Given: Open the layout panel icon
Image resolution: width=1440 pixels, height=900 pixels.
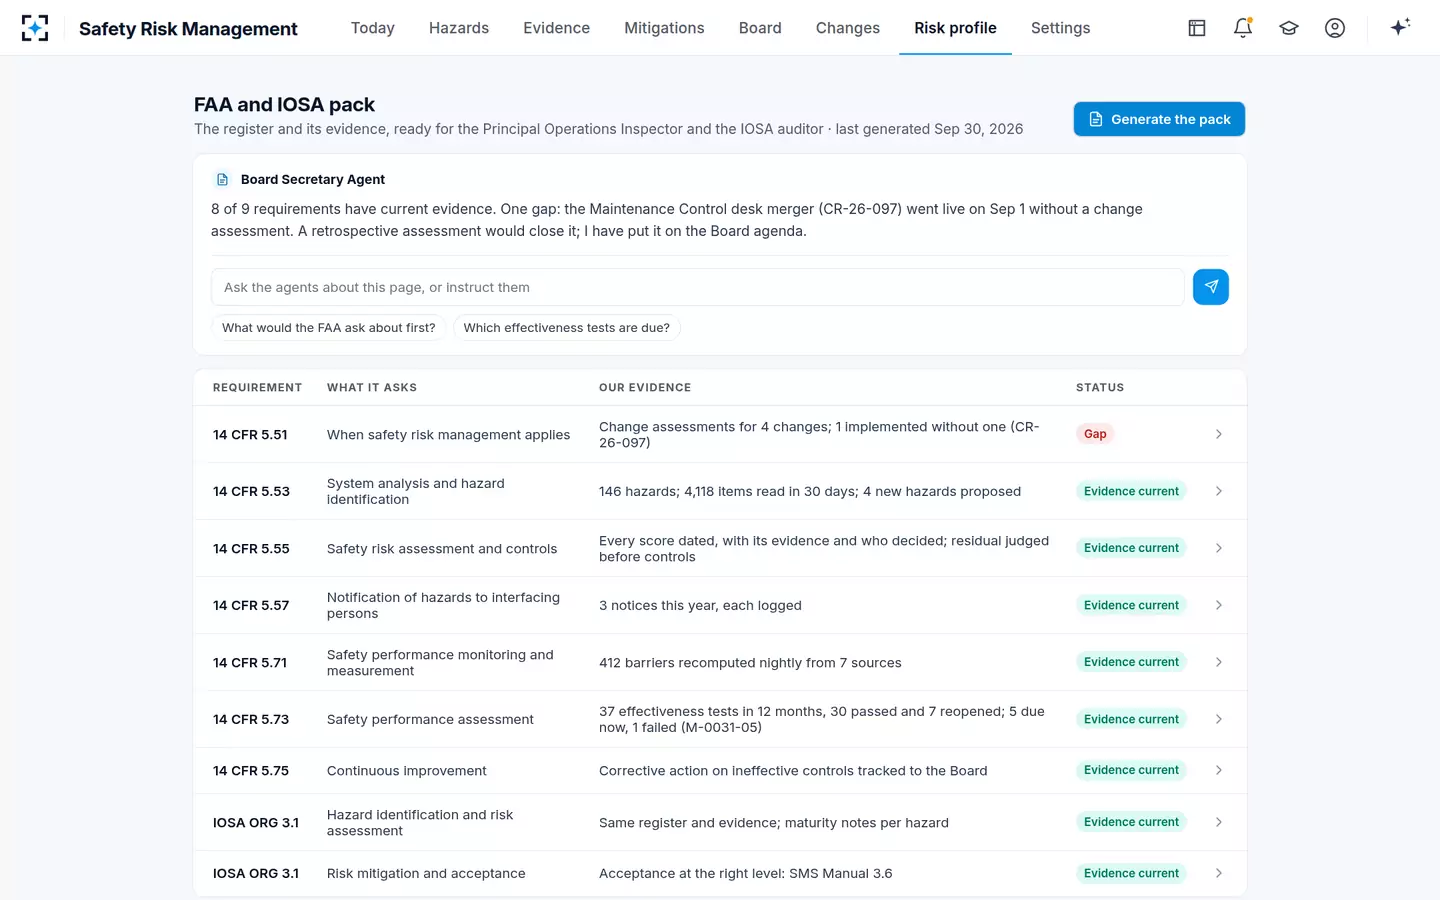Looking at the screenshot, I should point(1197,28).
